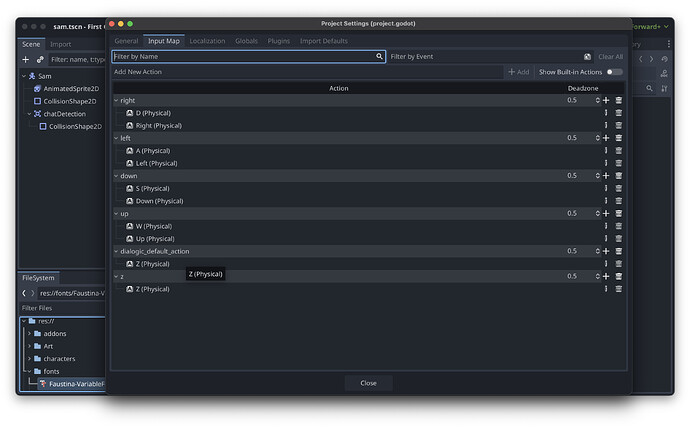Delete the up action

point(618,213)
